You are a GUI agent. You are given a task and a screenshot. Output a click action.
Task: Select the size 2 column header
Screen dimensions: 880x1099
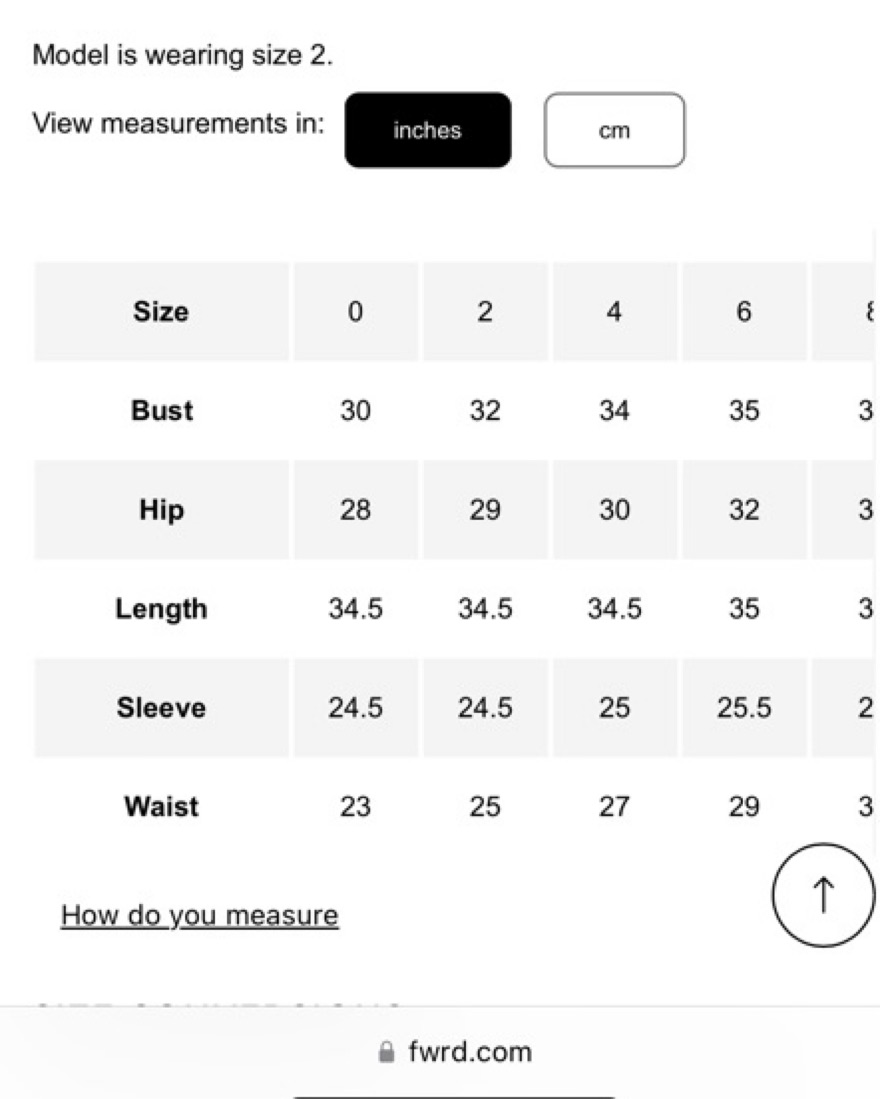click(485, 311)
